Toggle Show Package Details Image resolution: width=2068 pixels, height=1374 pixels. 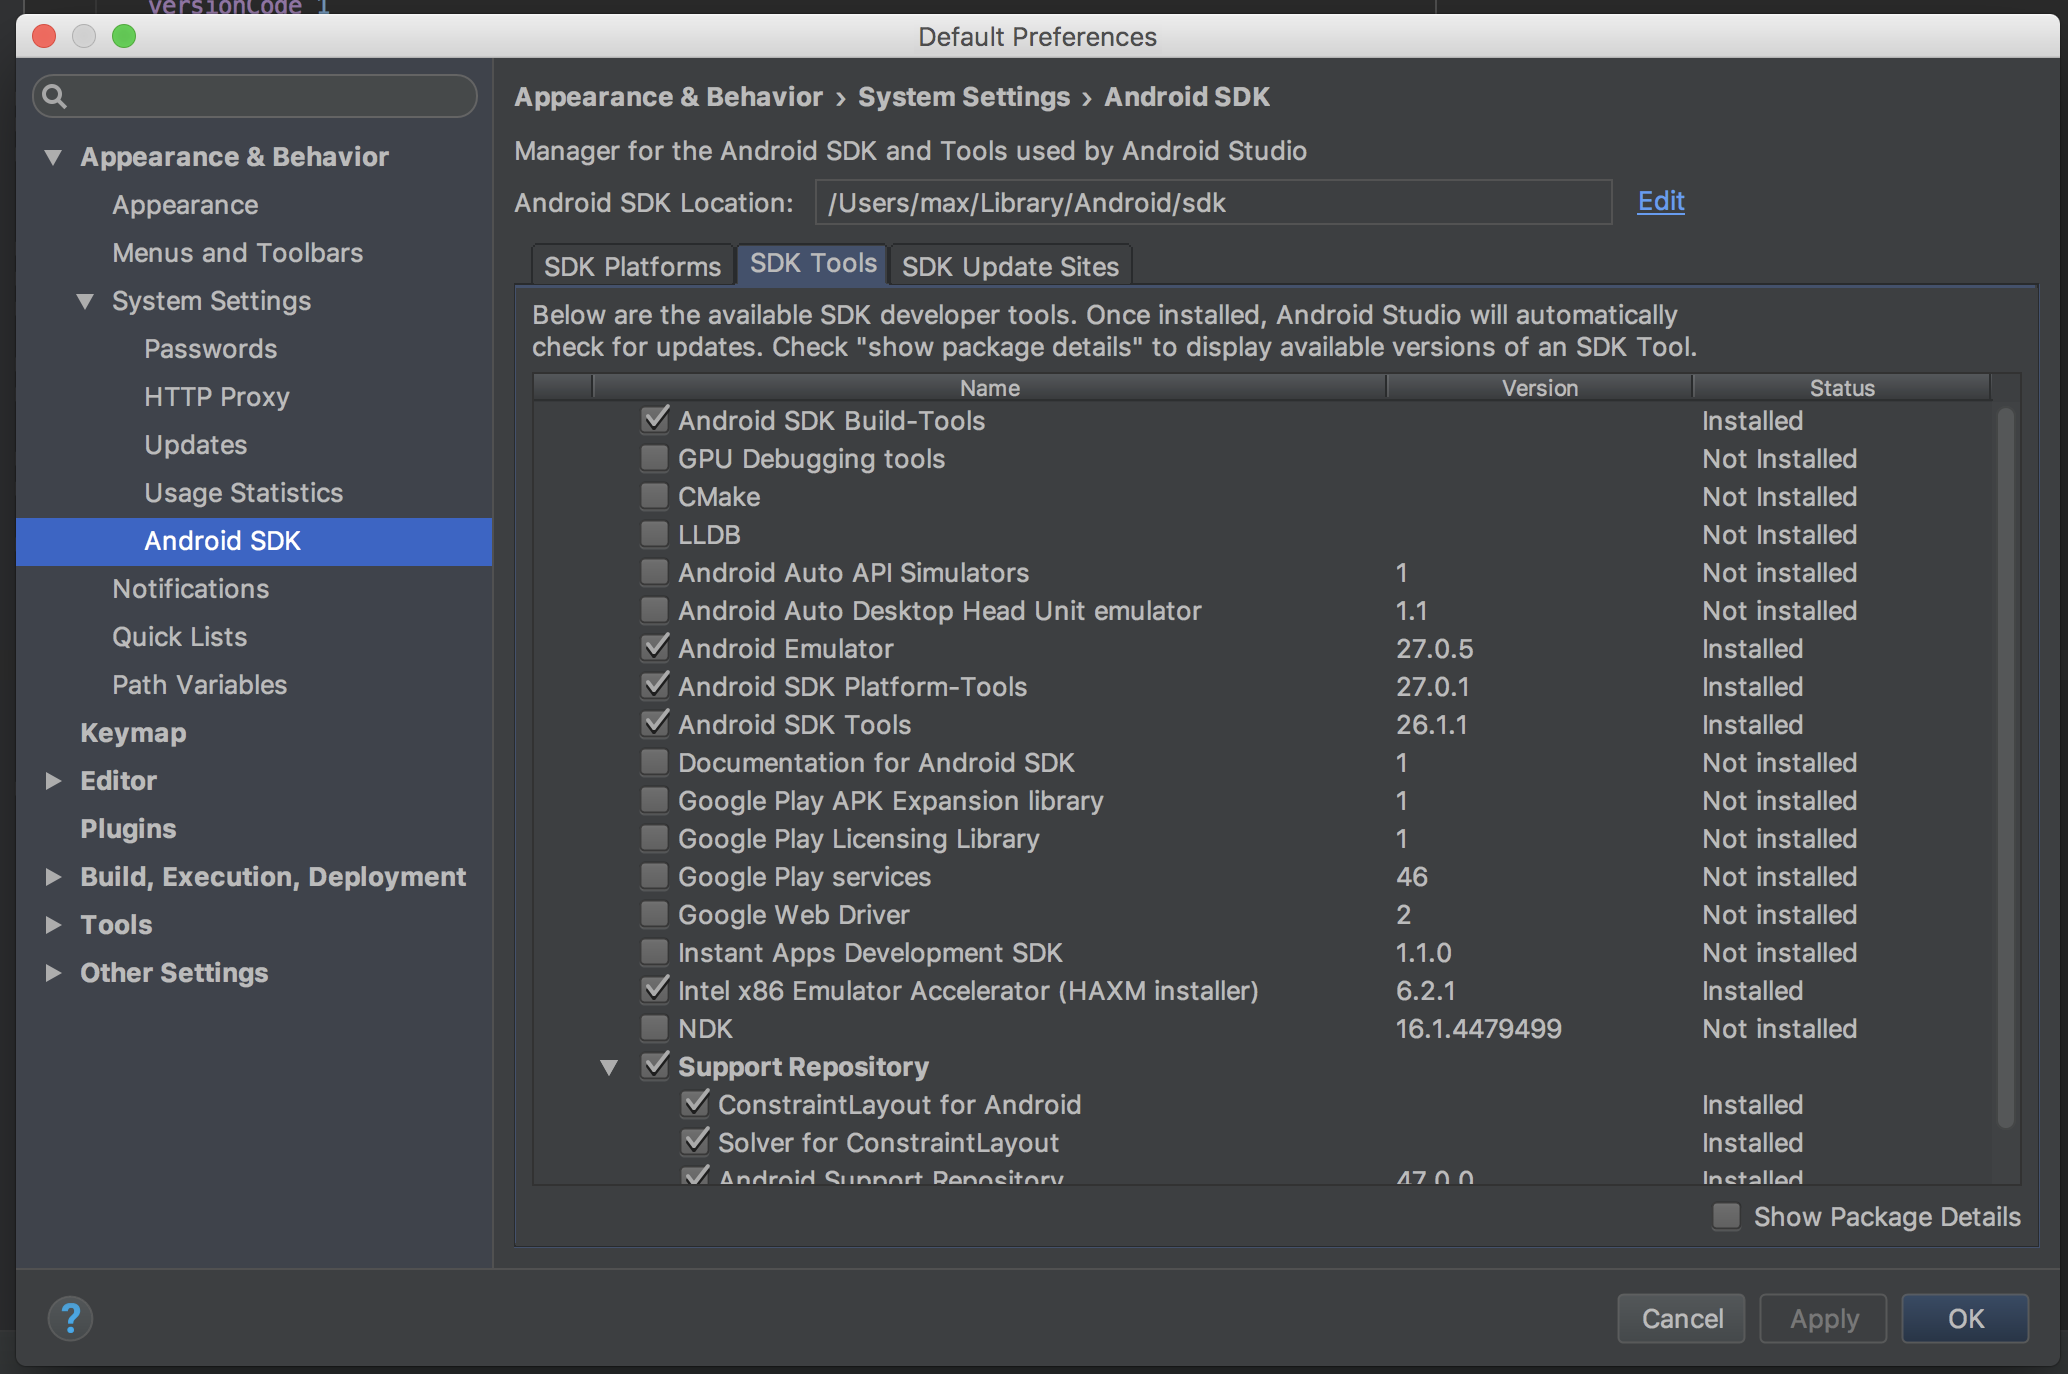click(x=1726, y=1216)
